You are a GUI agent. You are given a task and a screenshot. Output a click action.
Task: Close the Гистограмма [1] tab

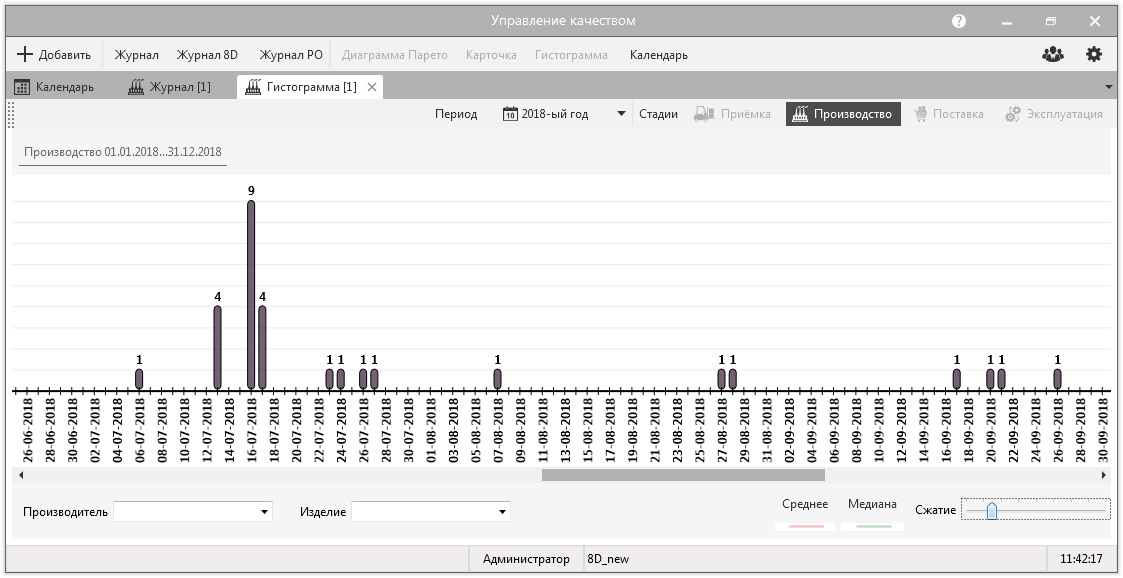[372, 87]
